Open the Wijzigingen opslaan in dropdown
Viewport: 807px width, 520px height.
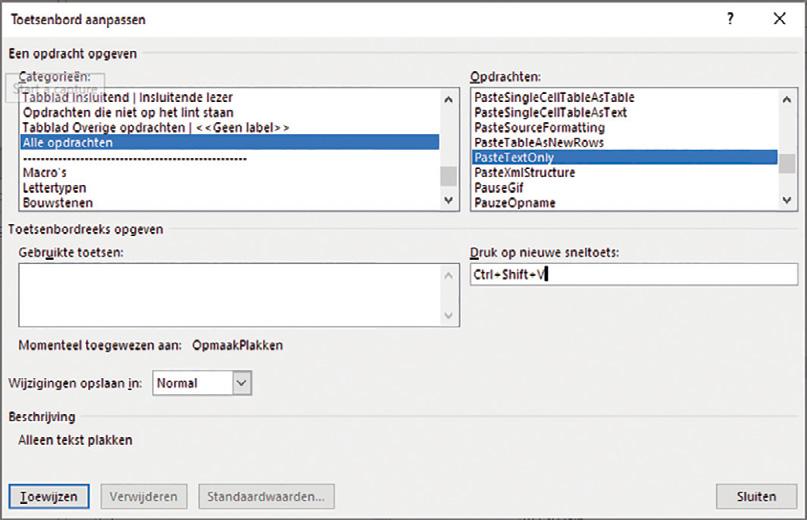coord(241,383)
